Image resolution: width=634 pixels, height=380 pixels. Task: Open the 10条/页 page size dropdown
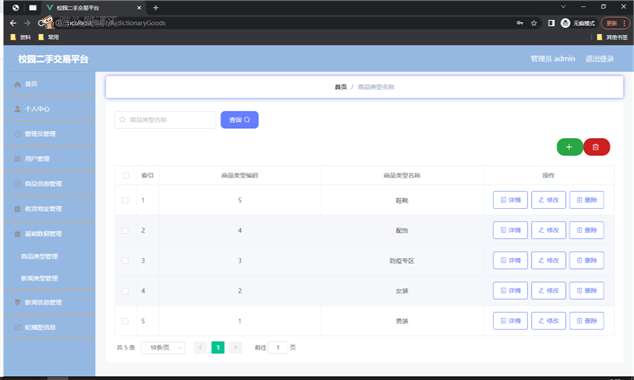point(163,348)
